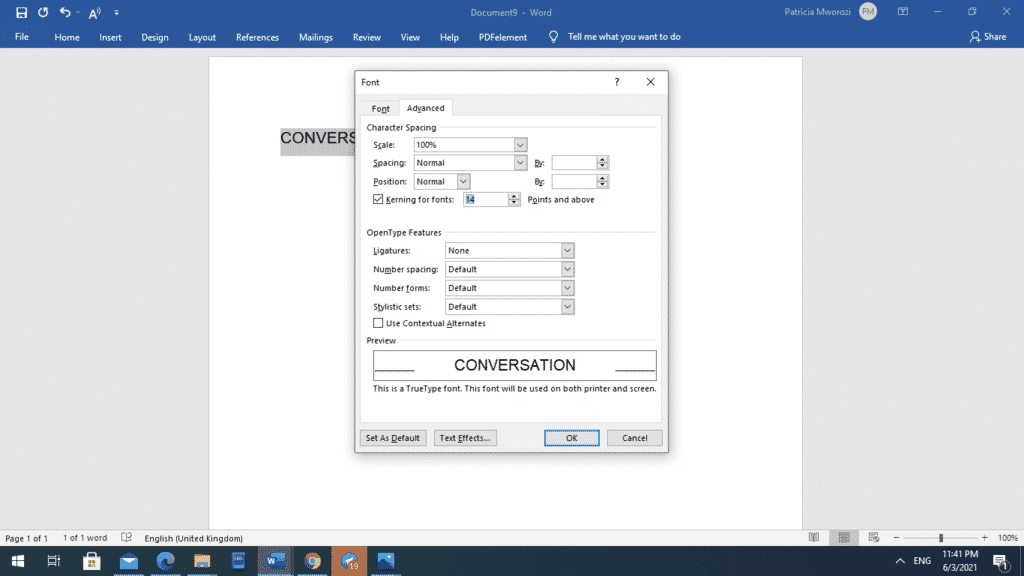Screen dimensions: 1024x576
Task: Switch to Read Mode in the status bar
Action: coord(815,537)
